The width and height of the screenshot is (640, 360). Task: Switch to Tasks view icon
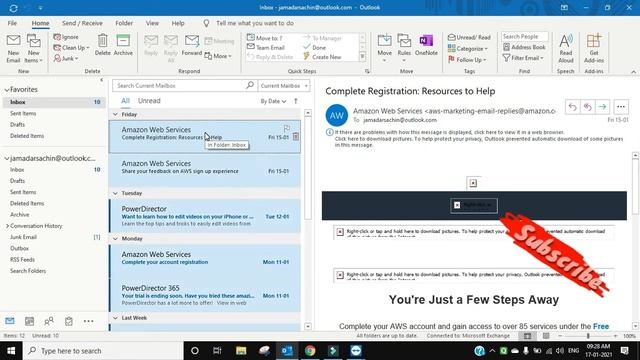[x=69, y=321]
